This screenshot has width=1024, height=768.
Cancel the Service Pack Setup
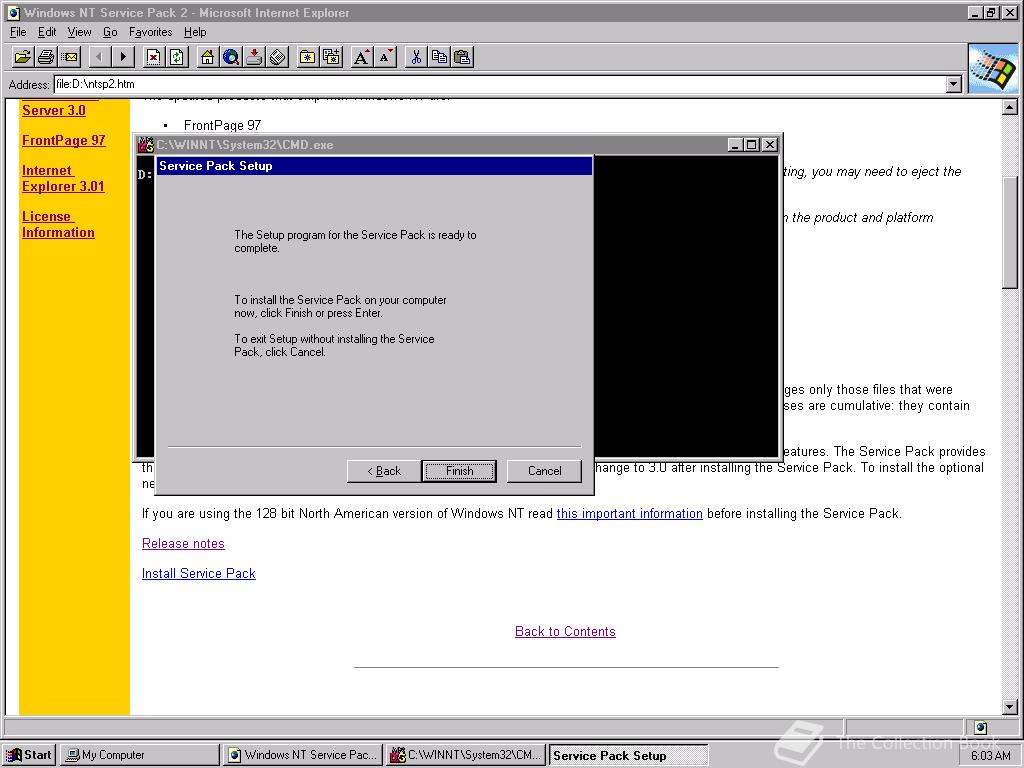pos(544,471)
